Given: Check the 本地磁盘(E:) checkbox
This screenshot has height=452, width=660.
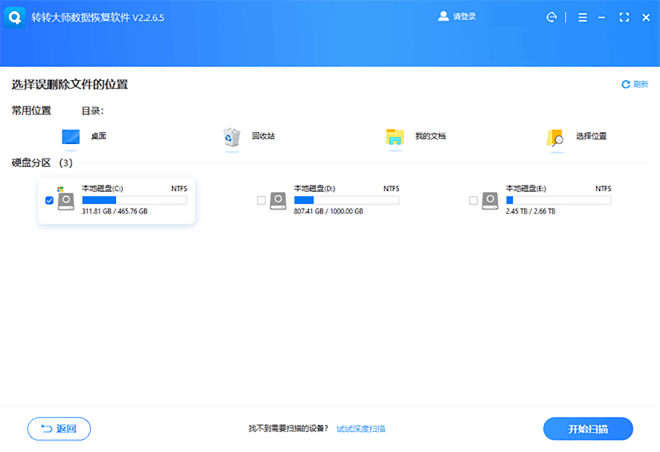Looking at the screenshot, I should (474, 201).
